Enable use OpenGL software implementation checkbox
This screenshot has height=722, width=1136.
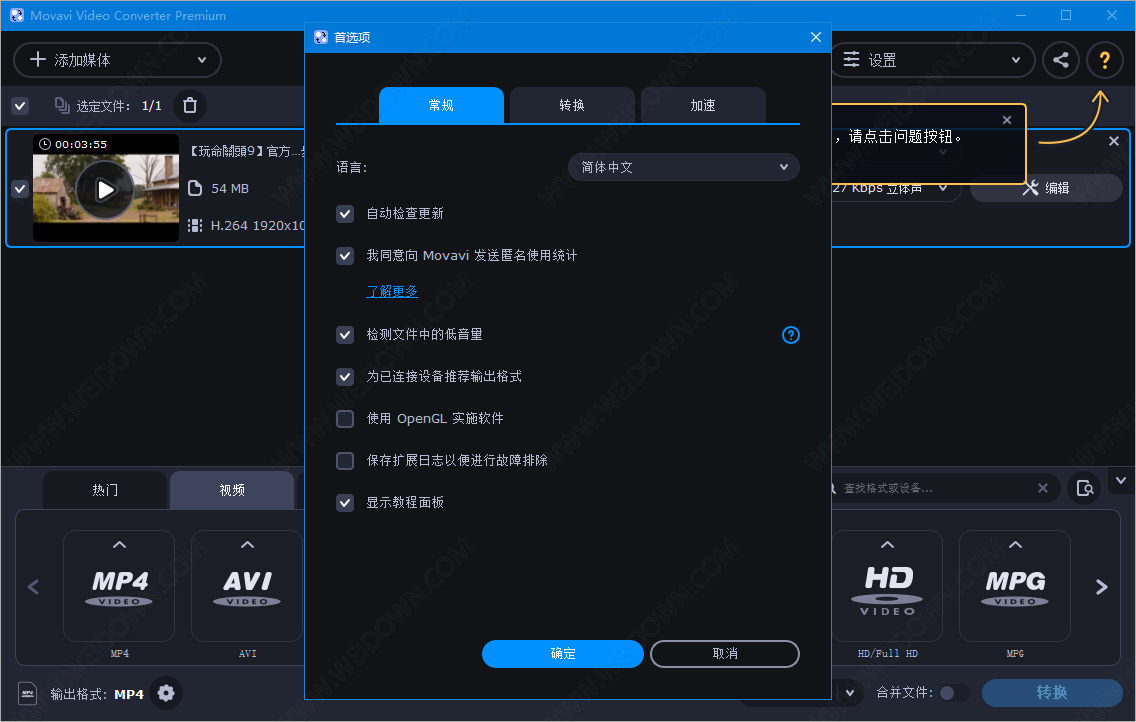345,419
